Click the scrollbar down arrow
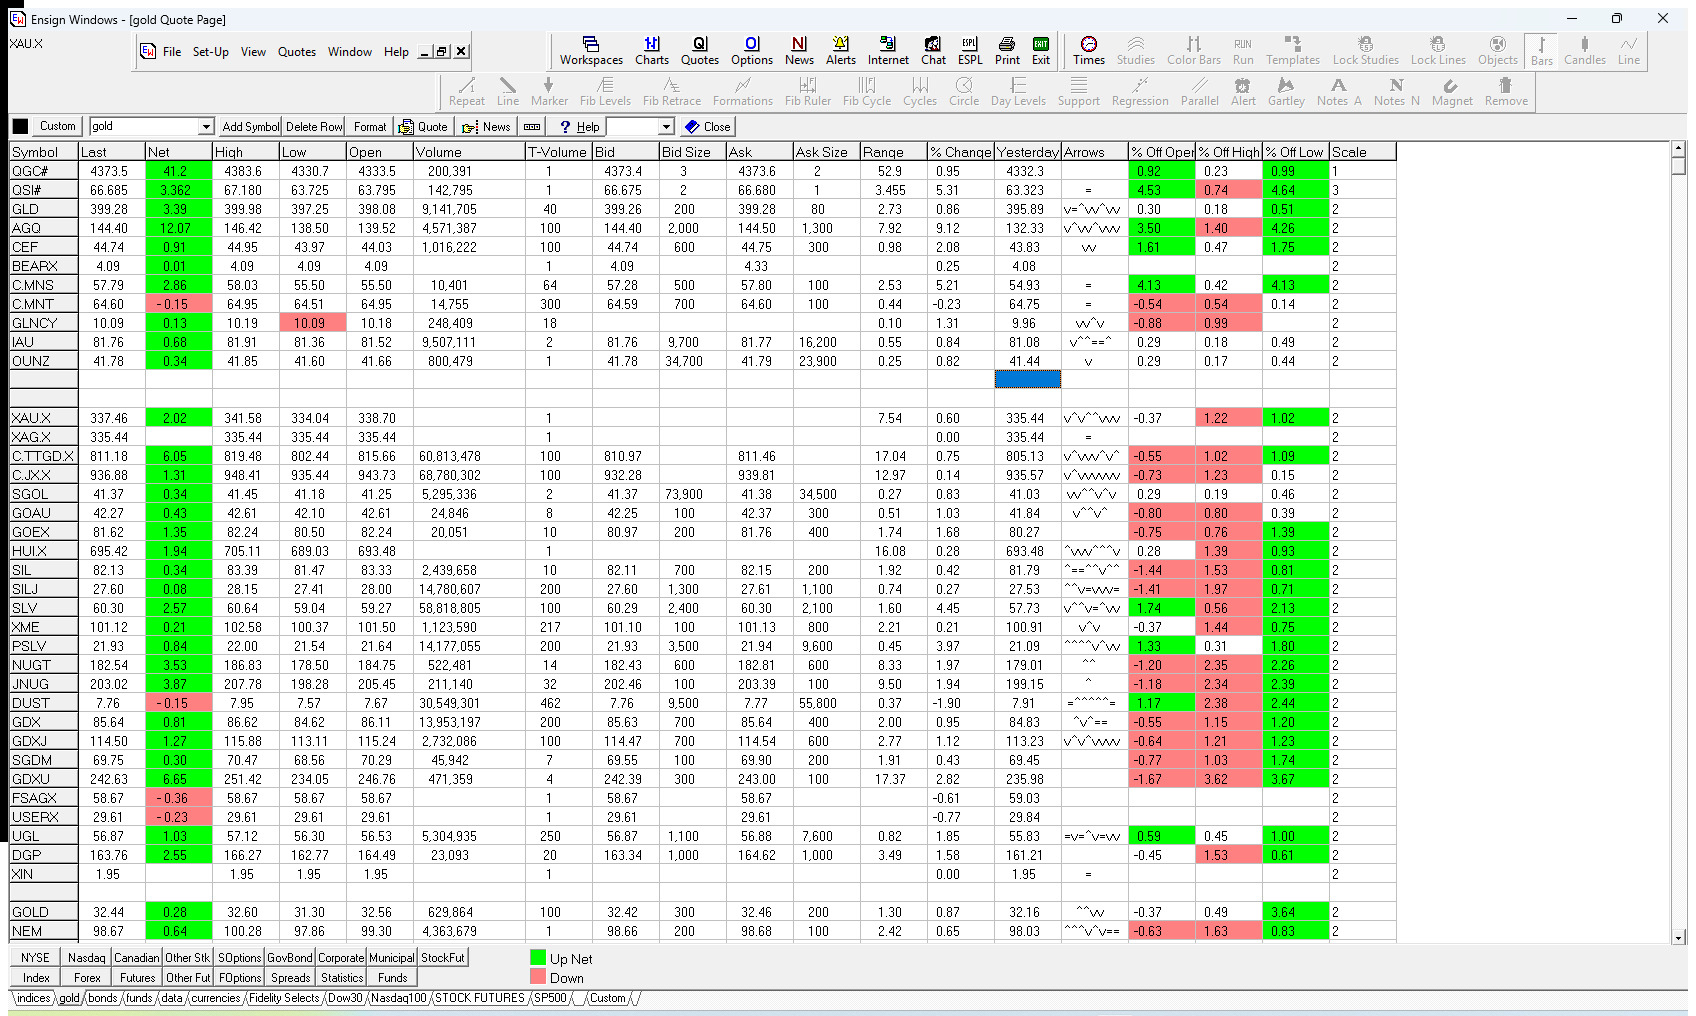Image resolution: width=1696 pixels, height=1016 pixels. 1679,937
